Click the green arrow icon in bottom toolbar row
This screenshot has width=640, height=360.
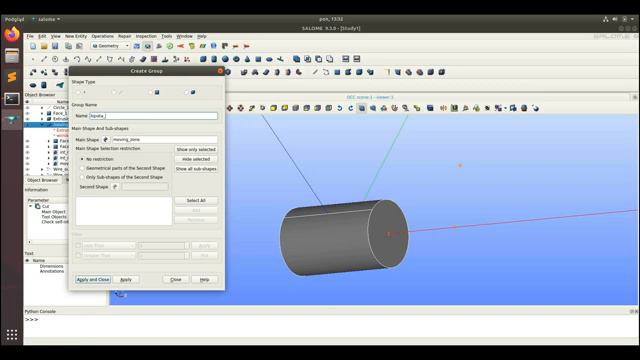(x=60, y=85)
